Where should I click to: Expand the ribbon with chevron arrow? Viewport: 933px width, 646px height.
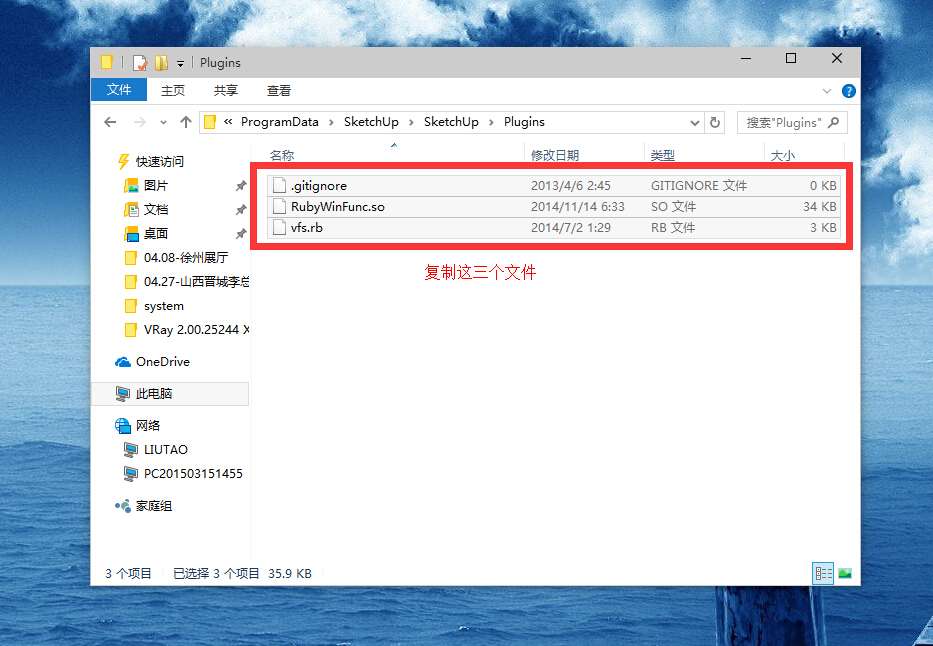click(x=829, y=90)
